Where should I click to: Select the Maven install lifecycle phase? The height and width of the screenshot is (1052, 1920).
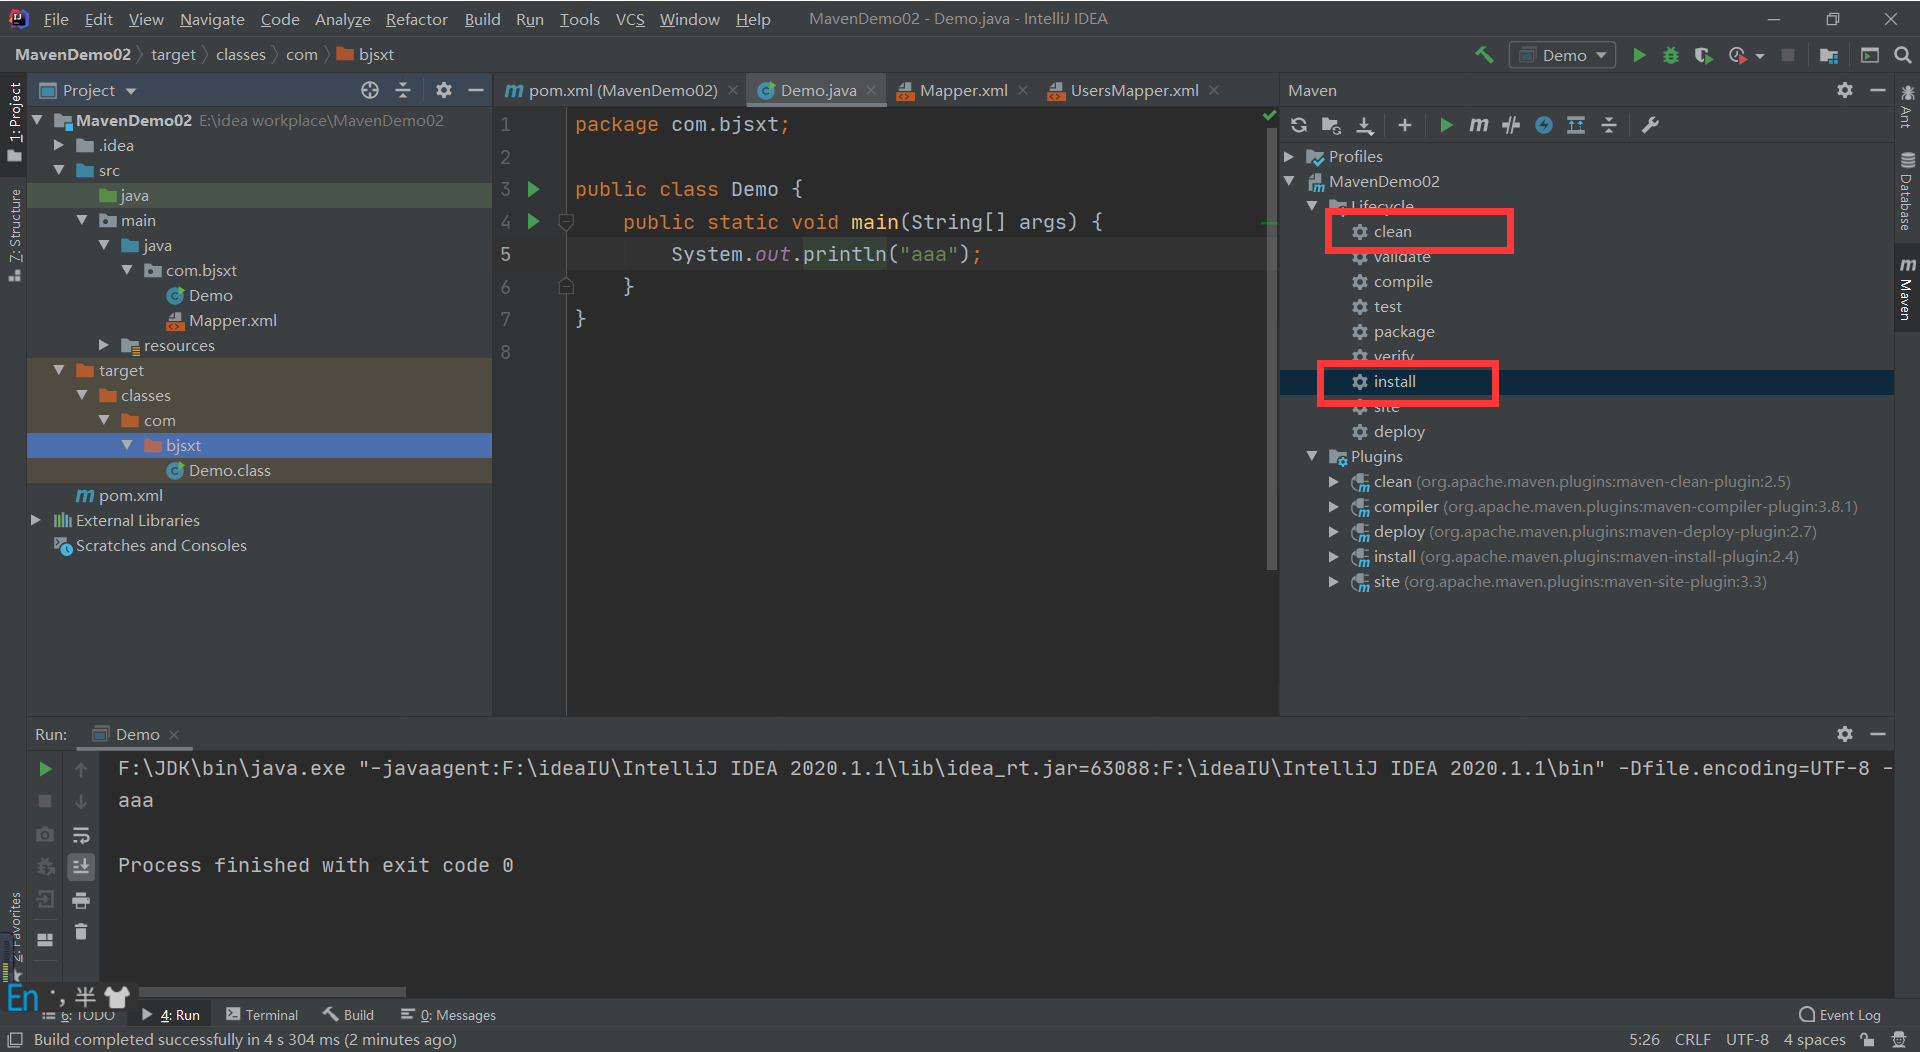(x=1394, y=381)
